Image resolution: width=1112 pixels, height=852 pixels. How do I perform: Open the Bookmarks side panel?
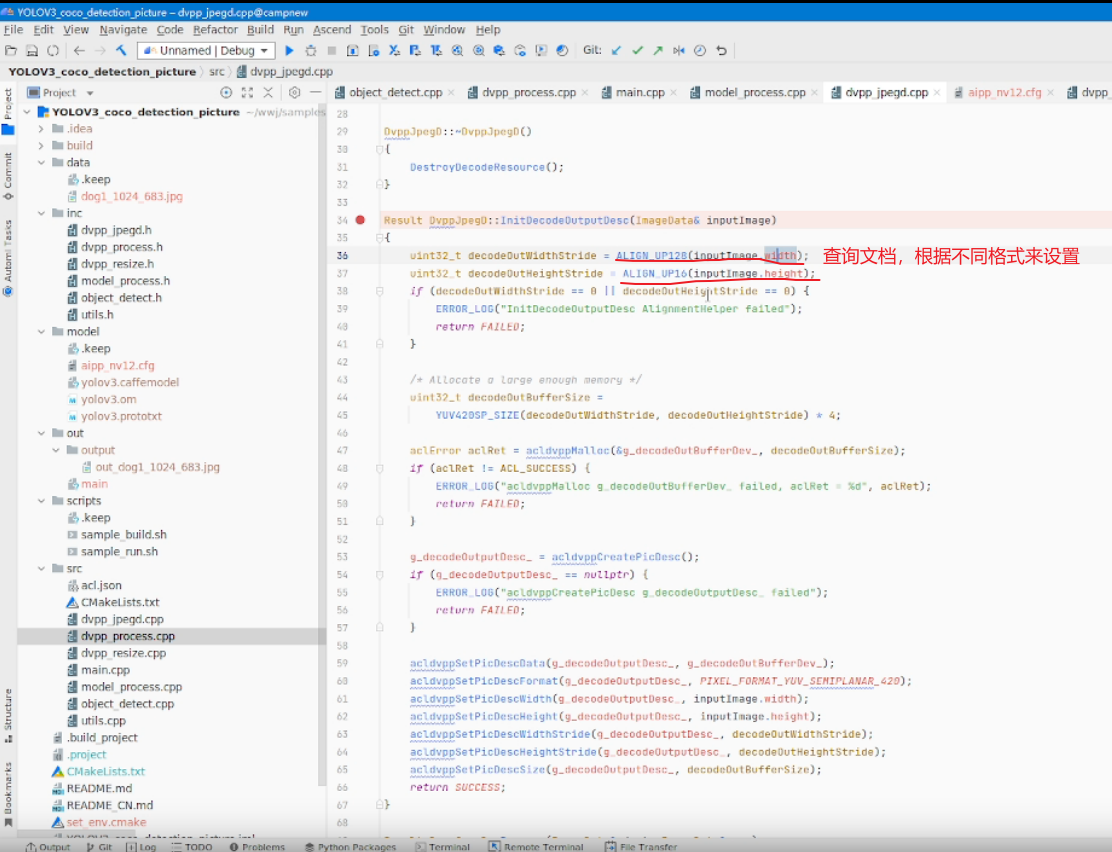coord(8,794)
